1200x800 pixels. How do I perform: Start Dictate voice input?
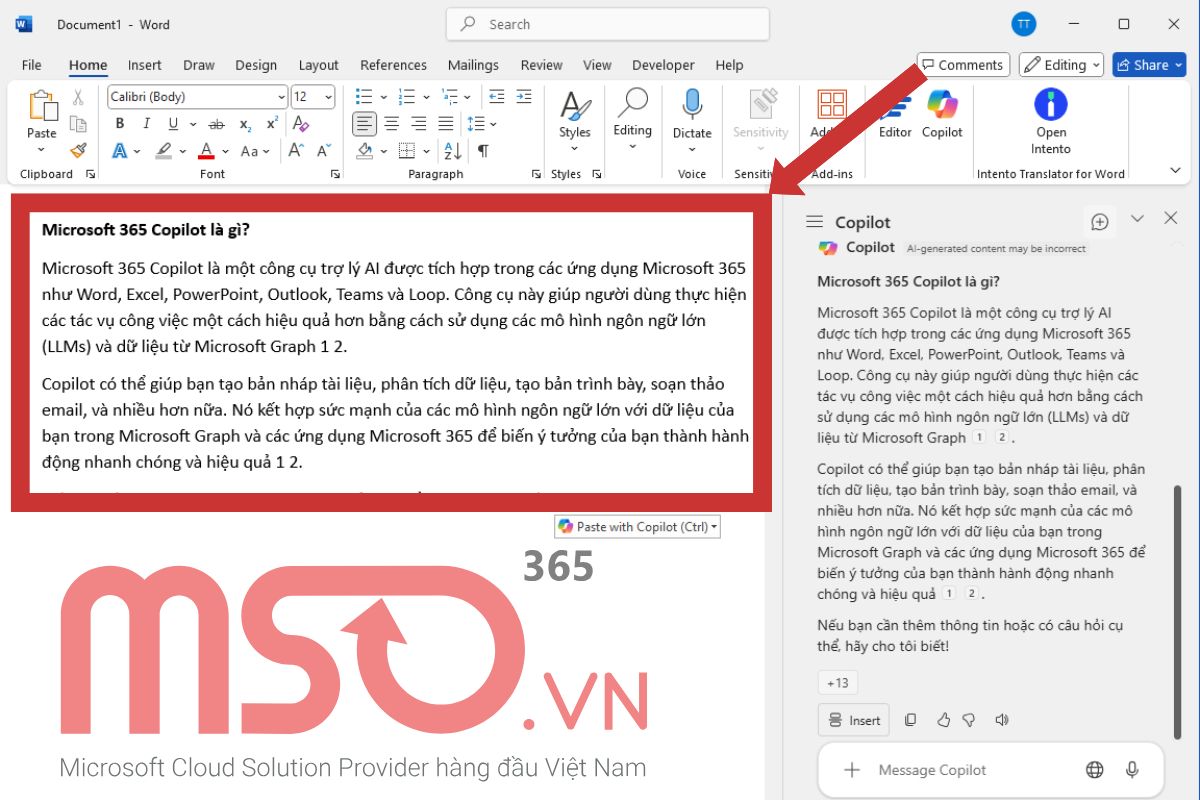[692, 118]
